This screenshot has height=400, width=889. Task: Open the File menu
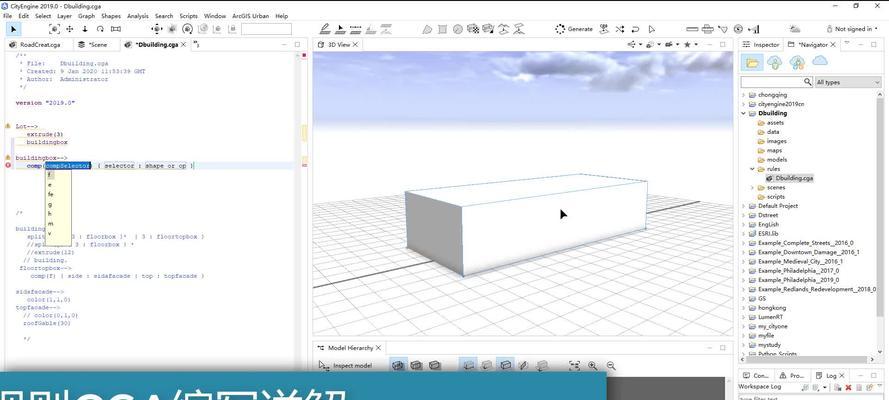coord(7,16)
